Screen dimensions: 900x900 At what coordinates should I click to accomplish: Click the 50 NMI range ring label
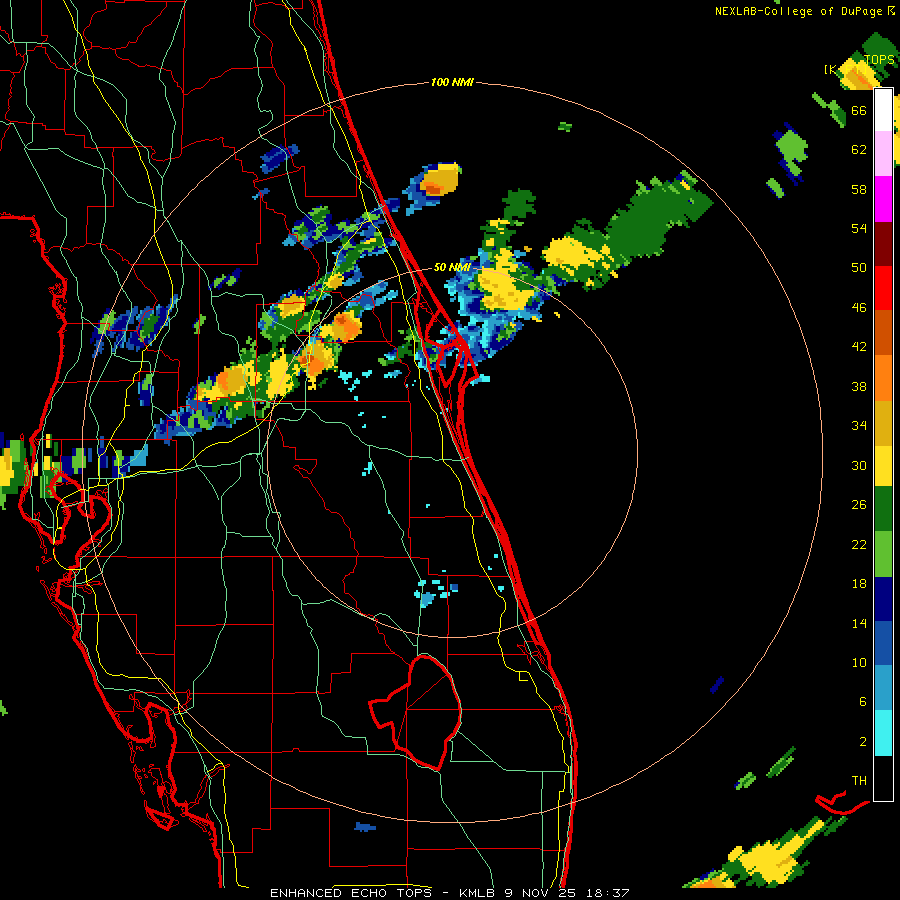pos(452,267)
